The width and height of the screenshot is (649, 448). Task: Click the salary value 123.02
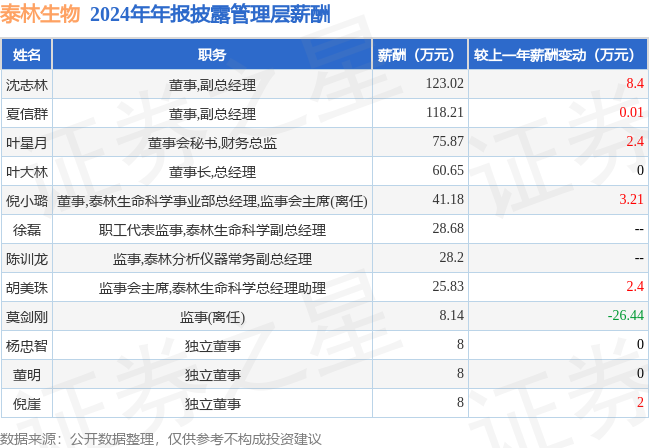point(445,83)
